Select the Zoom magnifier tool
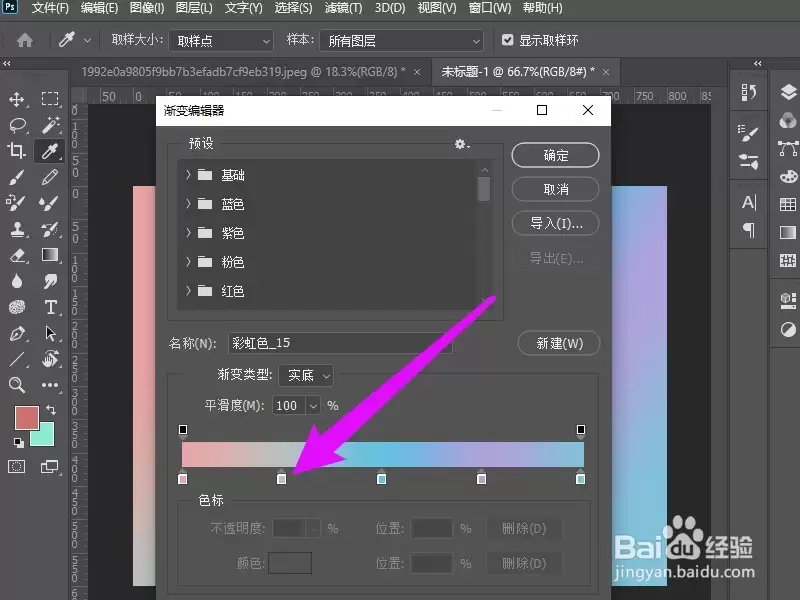 tap(17, 385)
